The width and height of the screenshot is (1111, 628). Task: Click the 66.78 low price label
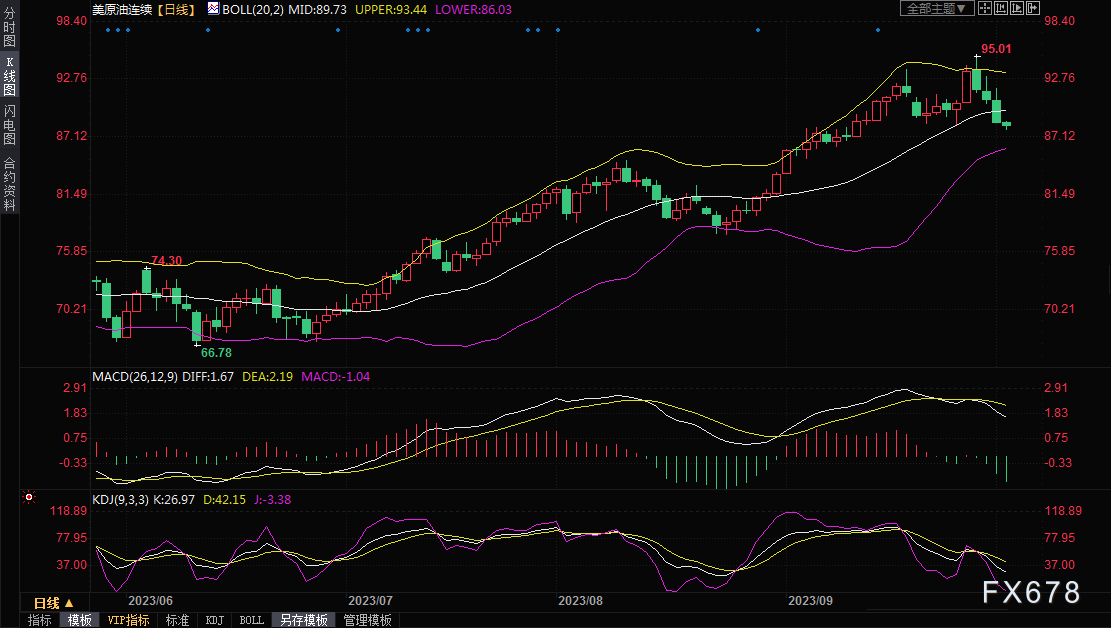(216, 352)
